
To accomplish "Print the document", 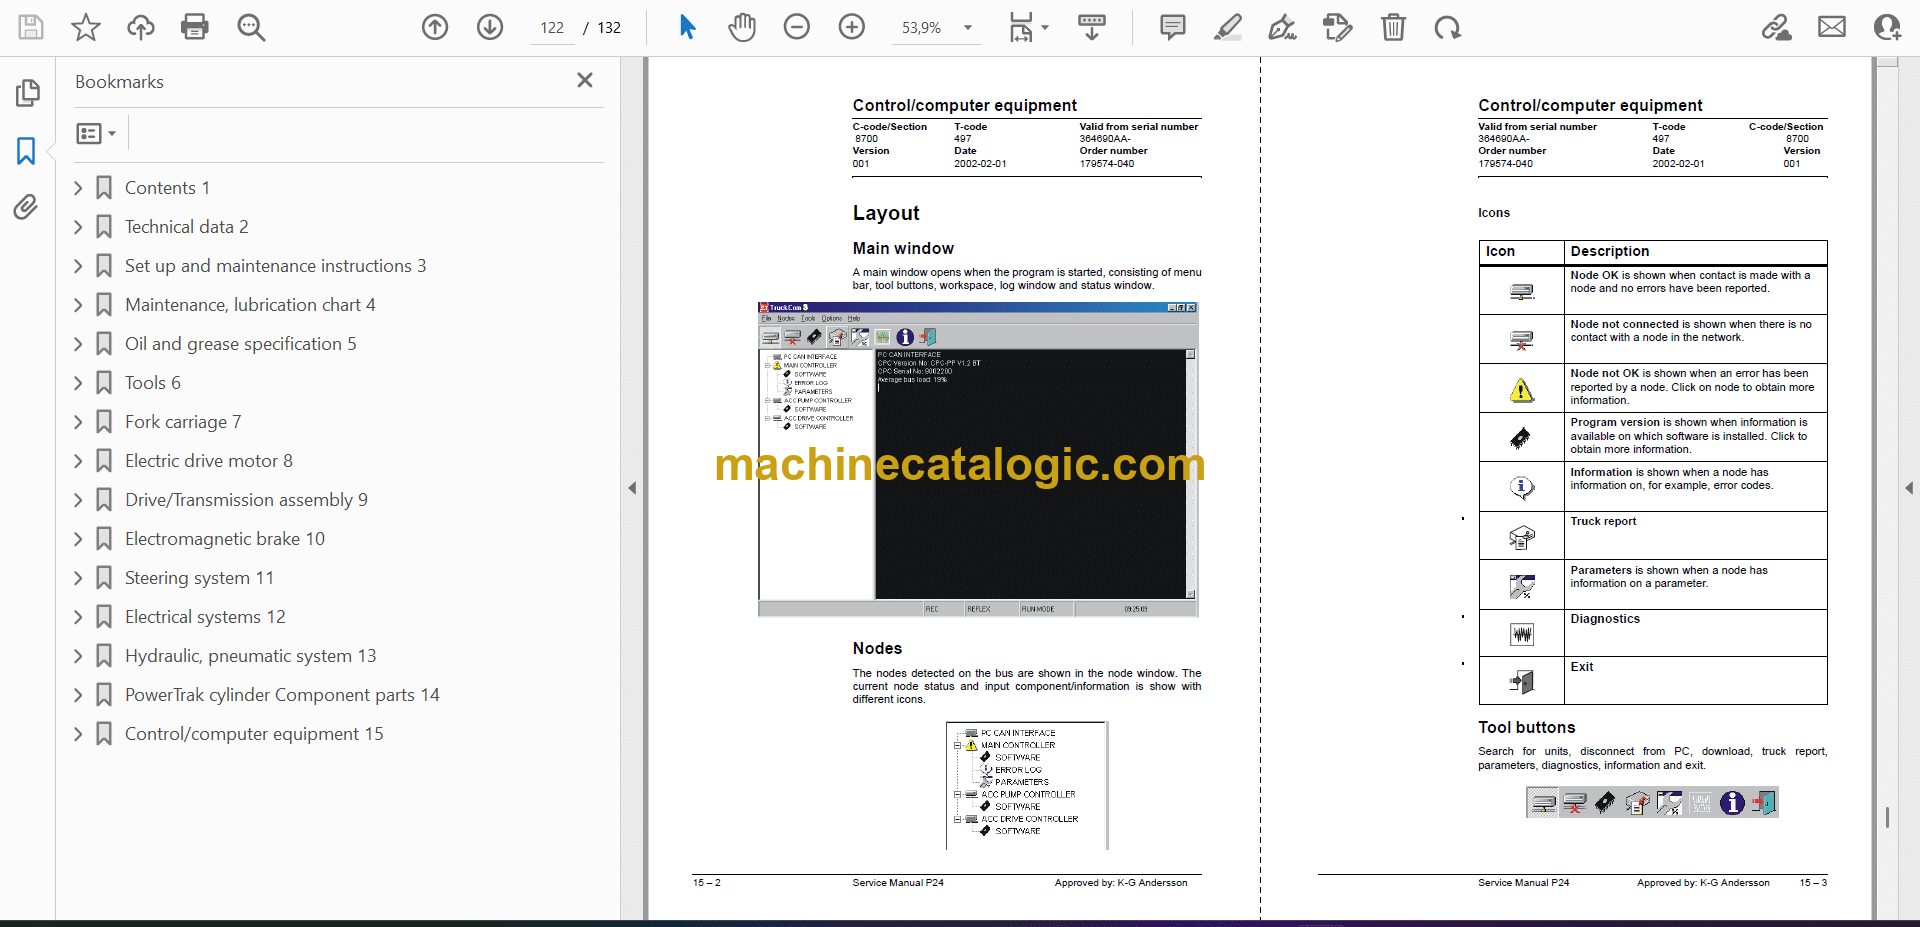I will (195, 27).
